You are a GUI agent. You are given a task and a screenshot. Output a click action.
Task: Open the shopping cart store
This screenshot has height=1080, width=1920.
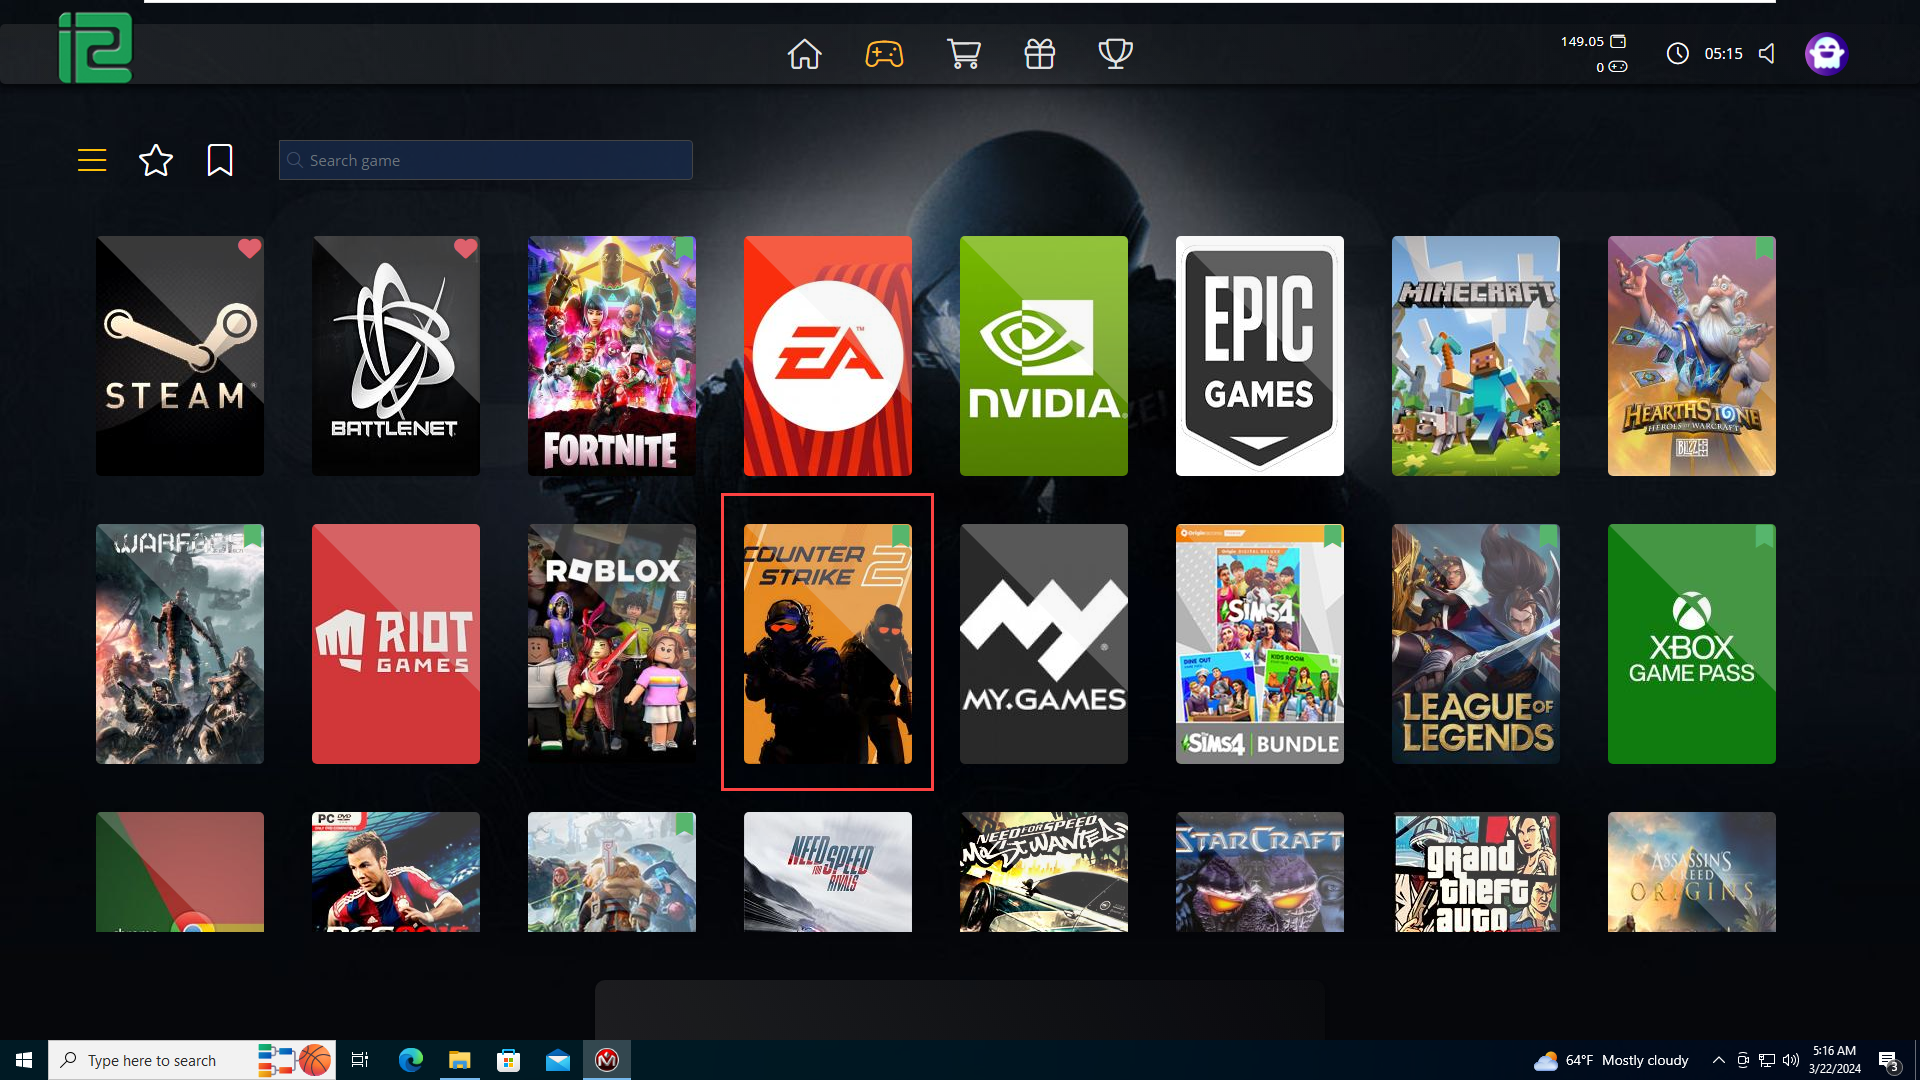(963, 54)
